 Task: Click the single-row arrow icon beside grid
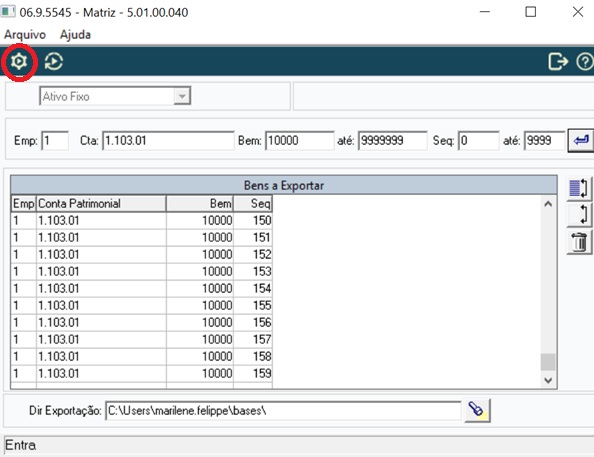click(x=579, y=215)
